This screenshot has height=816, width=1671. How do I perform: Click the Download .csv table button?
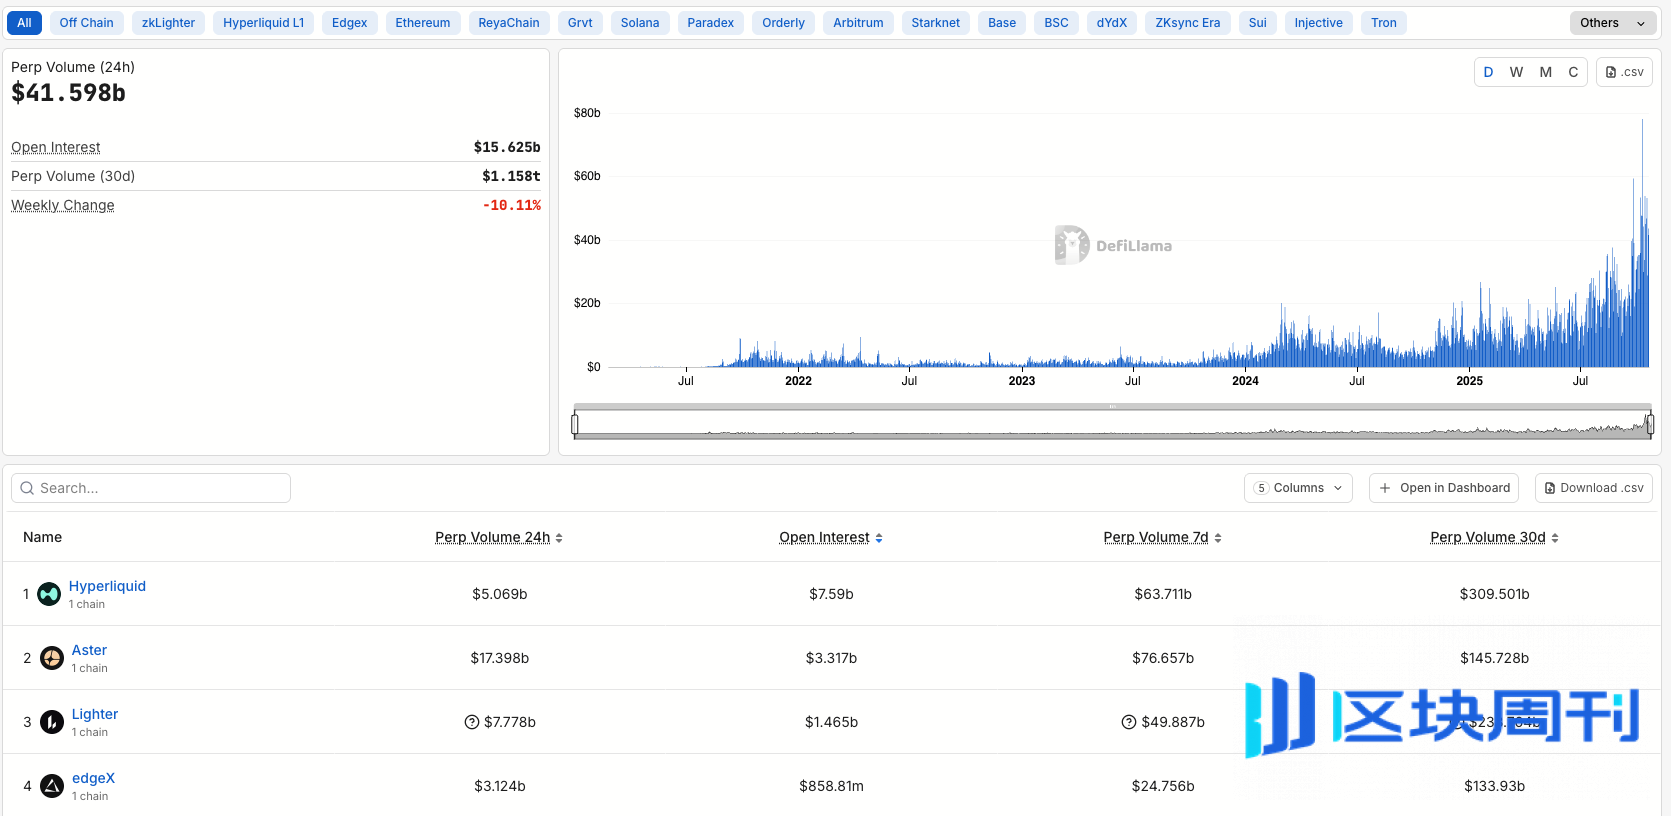(1594, 488)
